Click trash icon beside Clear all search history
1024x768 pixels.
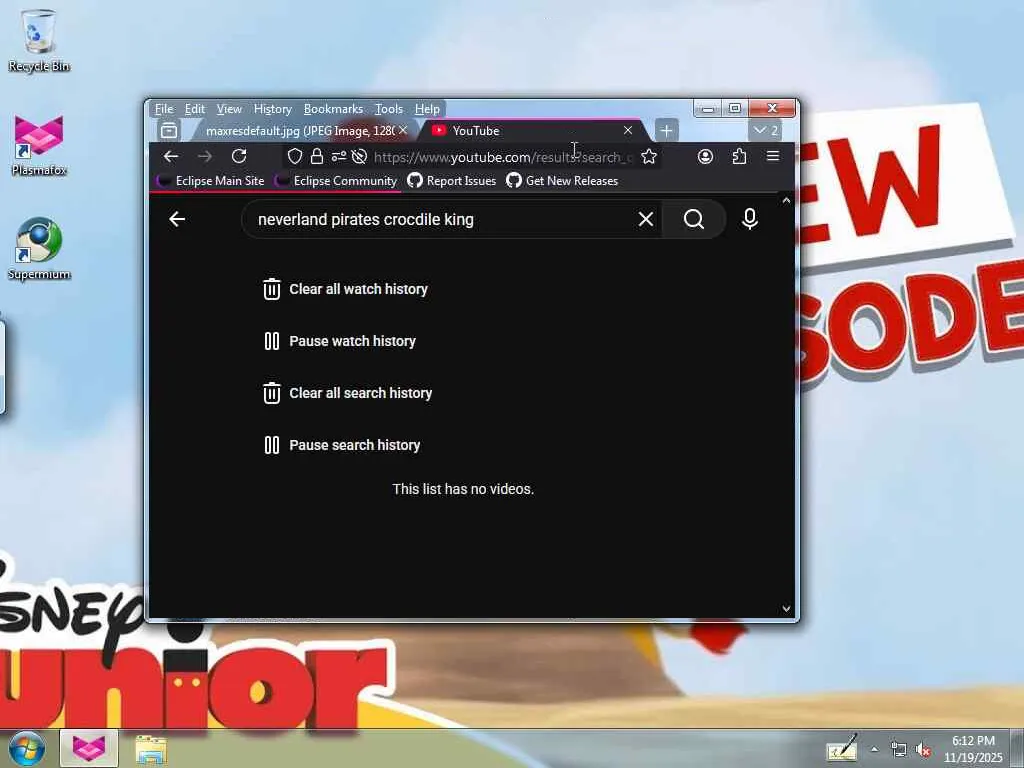[x=272, y=393]
